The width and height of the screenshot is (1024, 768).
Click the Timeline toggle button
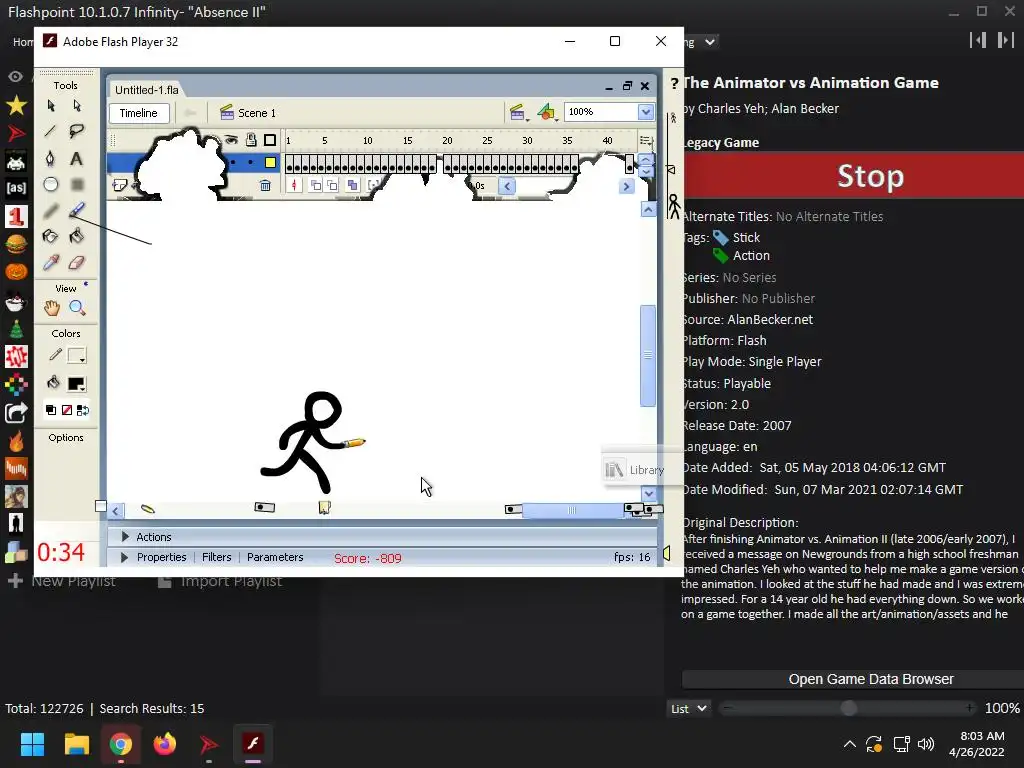click(x=138, y=113)
